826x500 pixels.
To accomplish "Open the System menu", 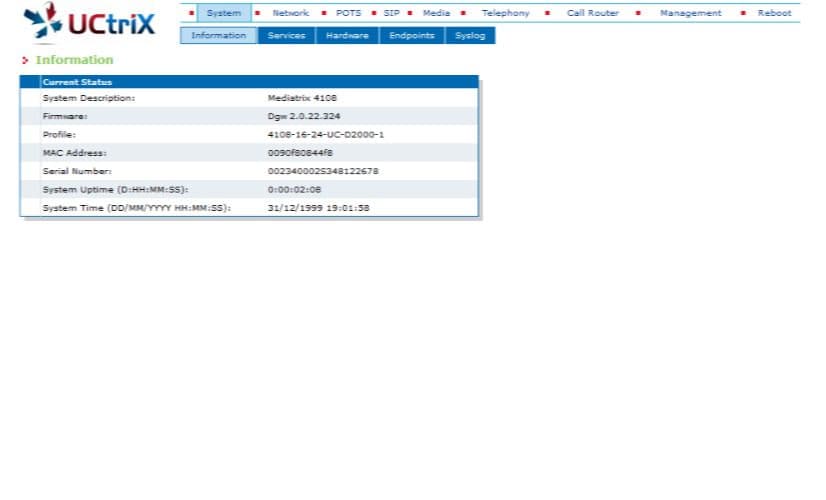I will [223, 13].
